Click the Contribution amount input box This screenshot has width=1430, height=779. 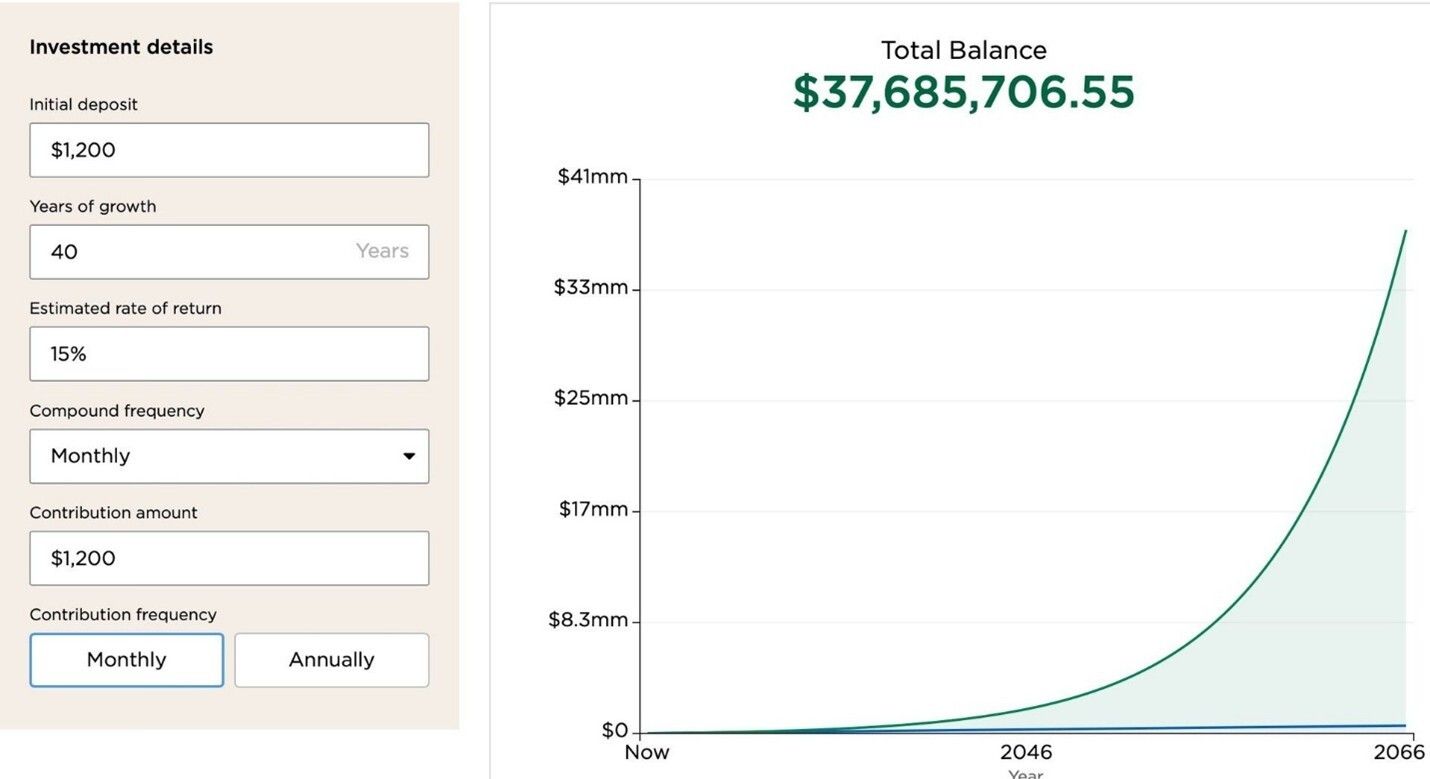[x=229, y=558]
